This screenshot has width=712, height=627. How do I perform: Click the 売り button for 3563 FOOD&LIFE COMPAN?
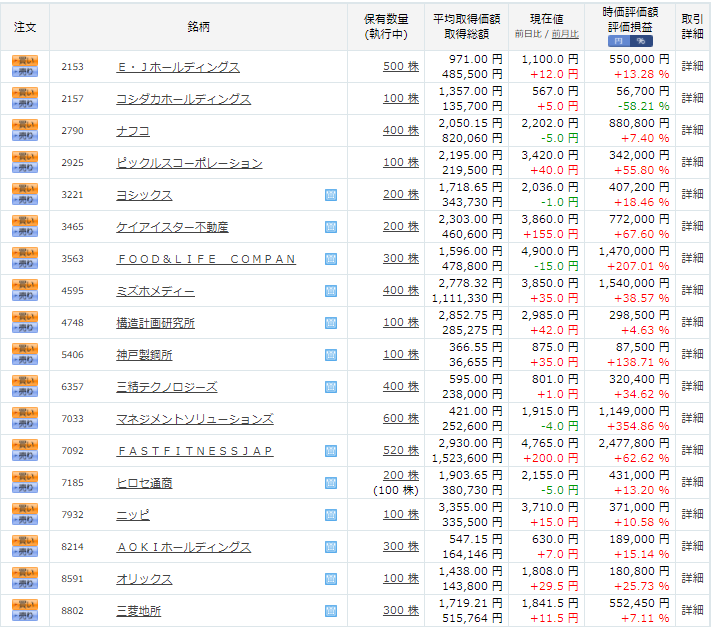25,264
